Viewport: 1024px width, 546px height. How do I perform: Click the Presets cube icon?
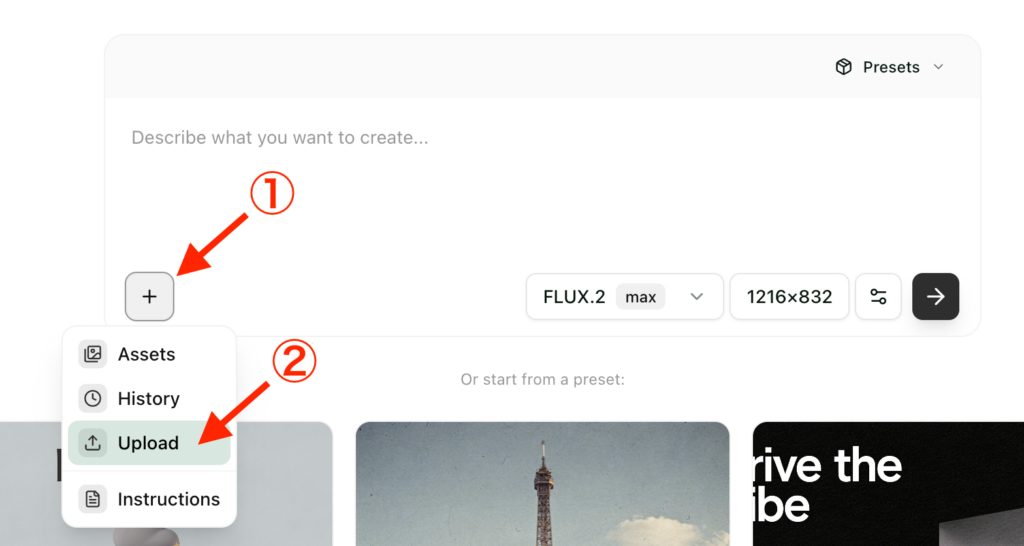click(x=844, y=67)
